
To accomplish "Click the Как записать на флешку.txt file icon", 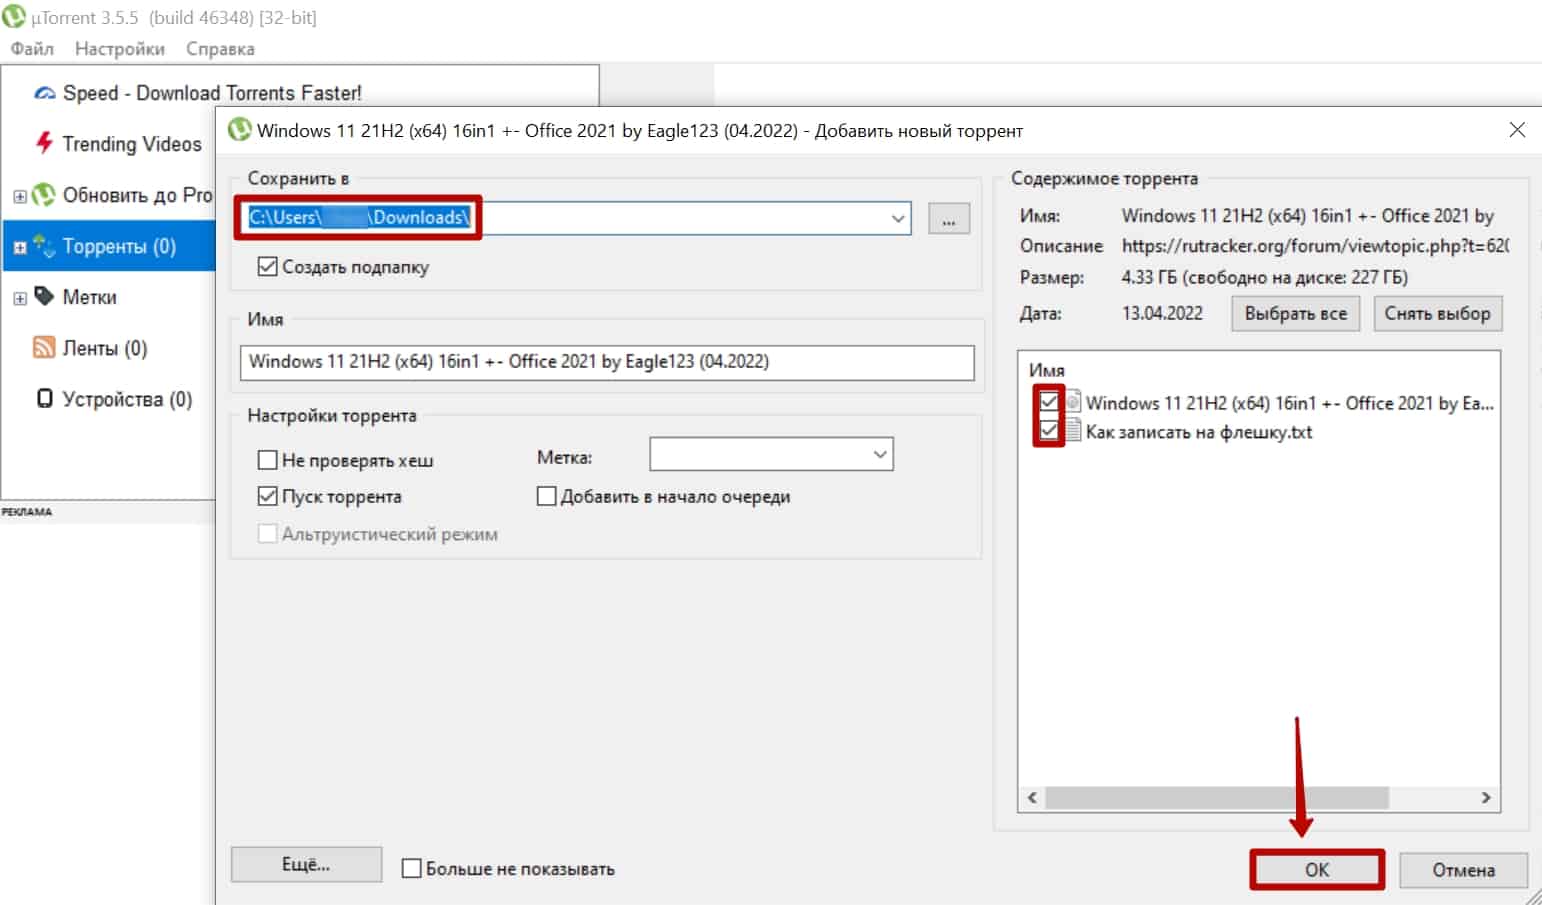I will coord(1072,431).
